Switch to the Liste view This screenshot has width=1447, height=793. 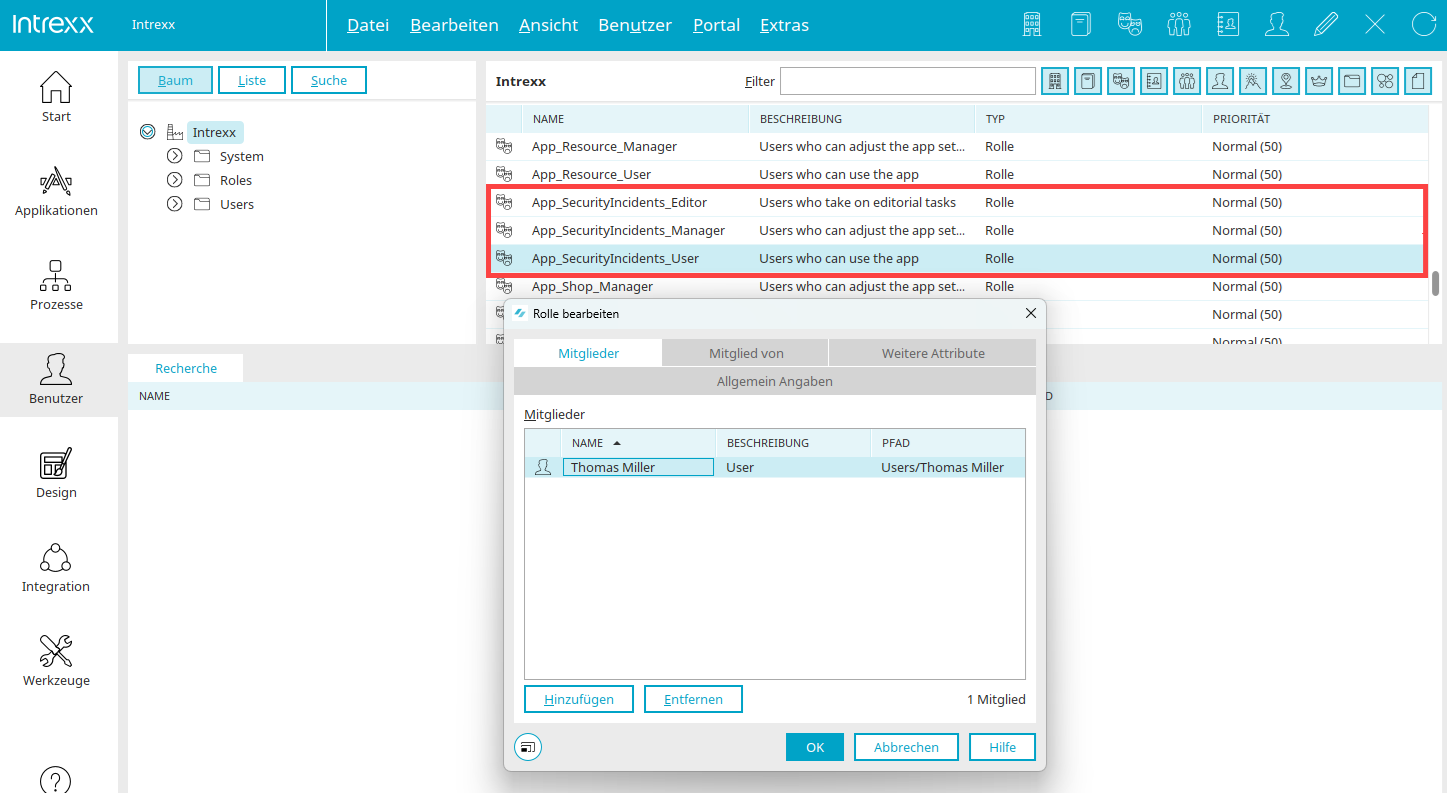pyautogui.click(x=252, y=80)
